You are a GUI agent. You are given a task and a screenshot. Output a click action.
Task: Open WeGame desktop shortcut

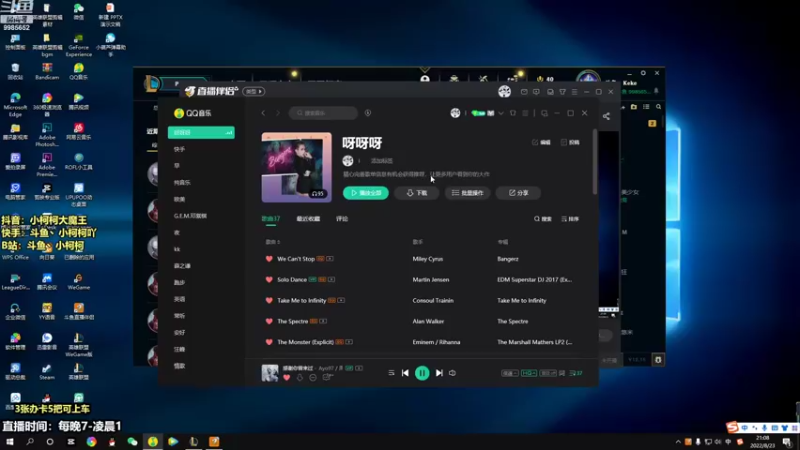coord(79,282)
